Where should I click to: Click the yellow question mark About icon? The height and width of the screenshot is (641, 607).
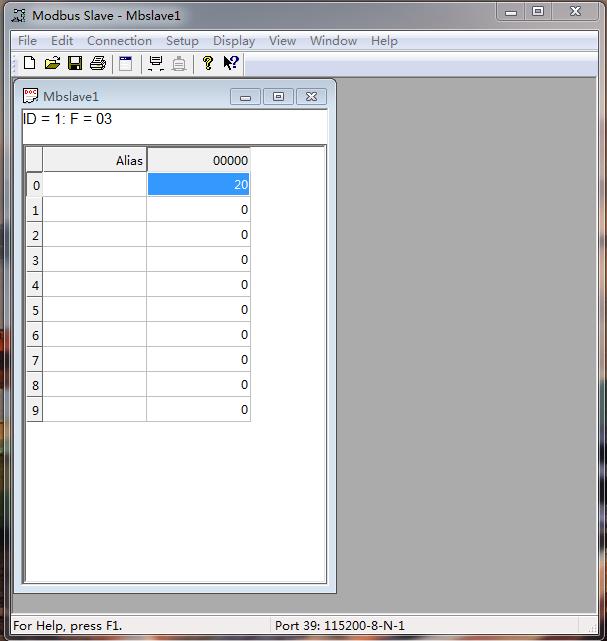click(207, 63)
